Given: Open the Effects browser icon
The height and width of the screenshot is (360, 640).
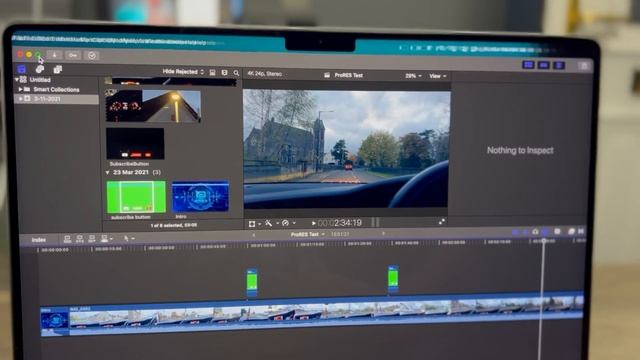Looking at the screenshot, I should [571, 231].
